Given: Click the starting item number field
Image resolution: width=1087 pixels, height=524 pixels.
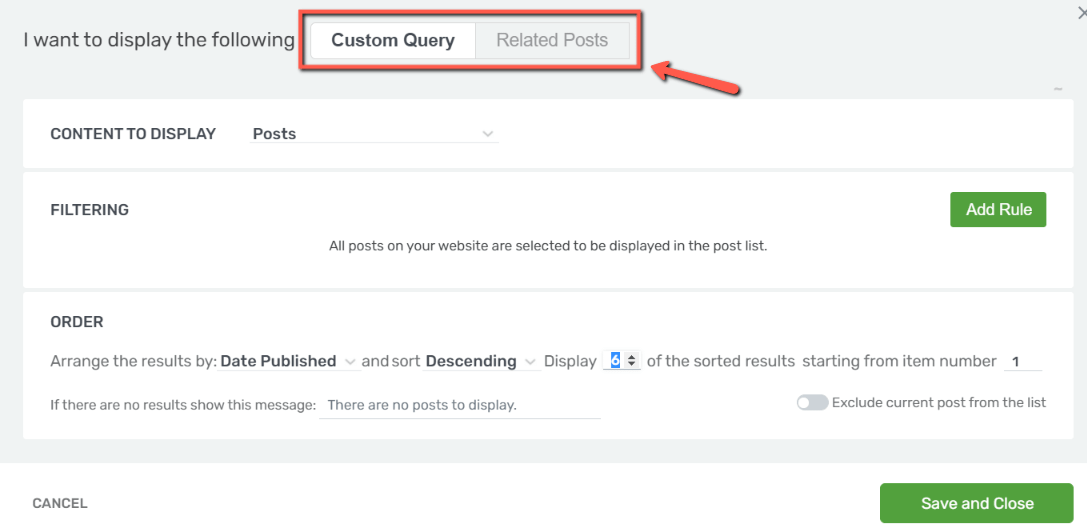Looking at the screenshot, I should pos(1023,361).
